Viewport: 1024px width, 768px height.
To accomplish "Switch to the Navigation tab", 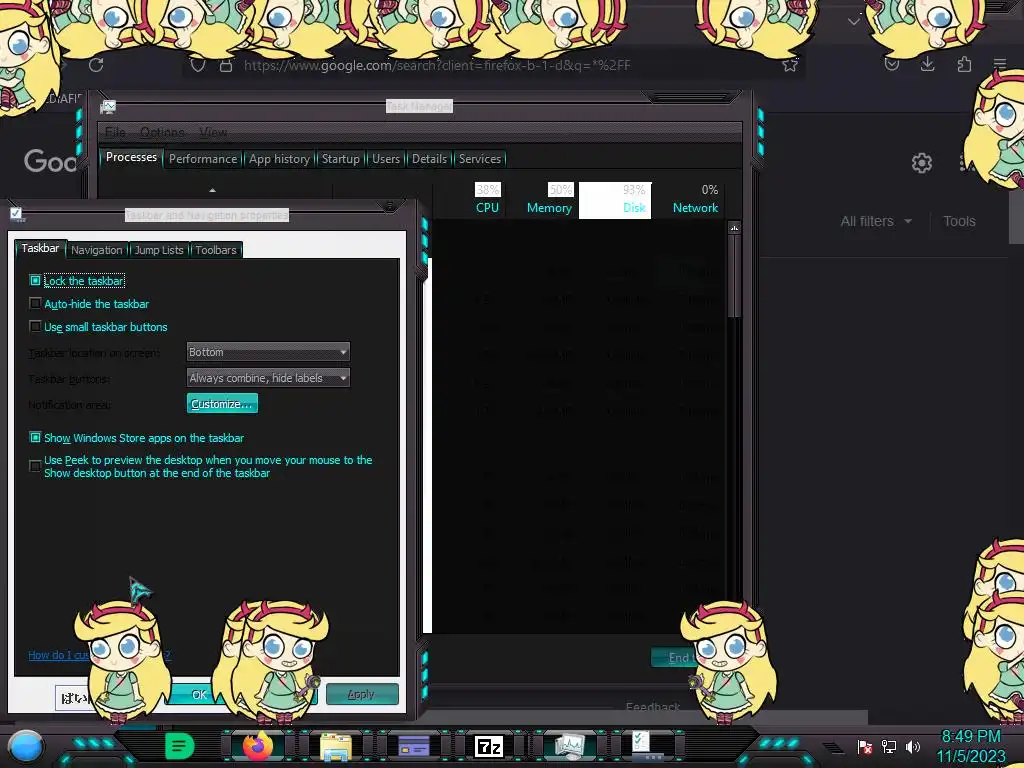I will click(x=97, y=249).
